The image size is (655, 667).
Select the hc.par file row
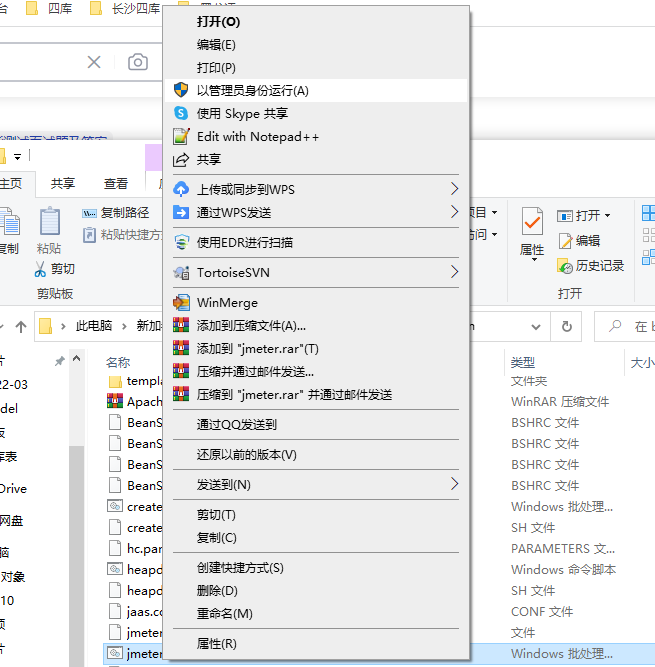pos(135,549)
